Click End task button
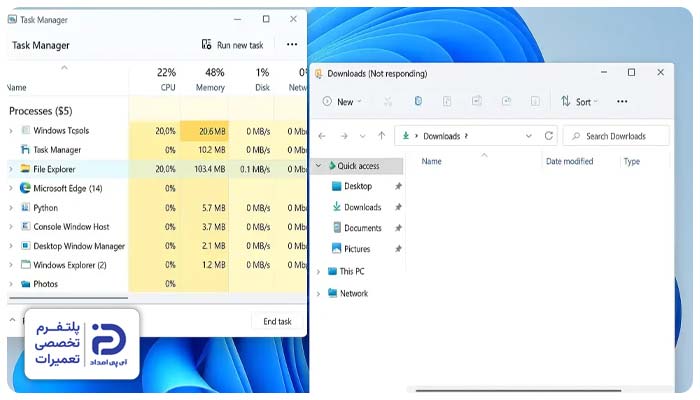 pyautogui.click(x=277, y=321)
